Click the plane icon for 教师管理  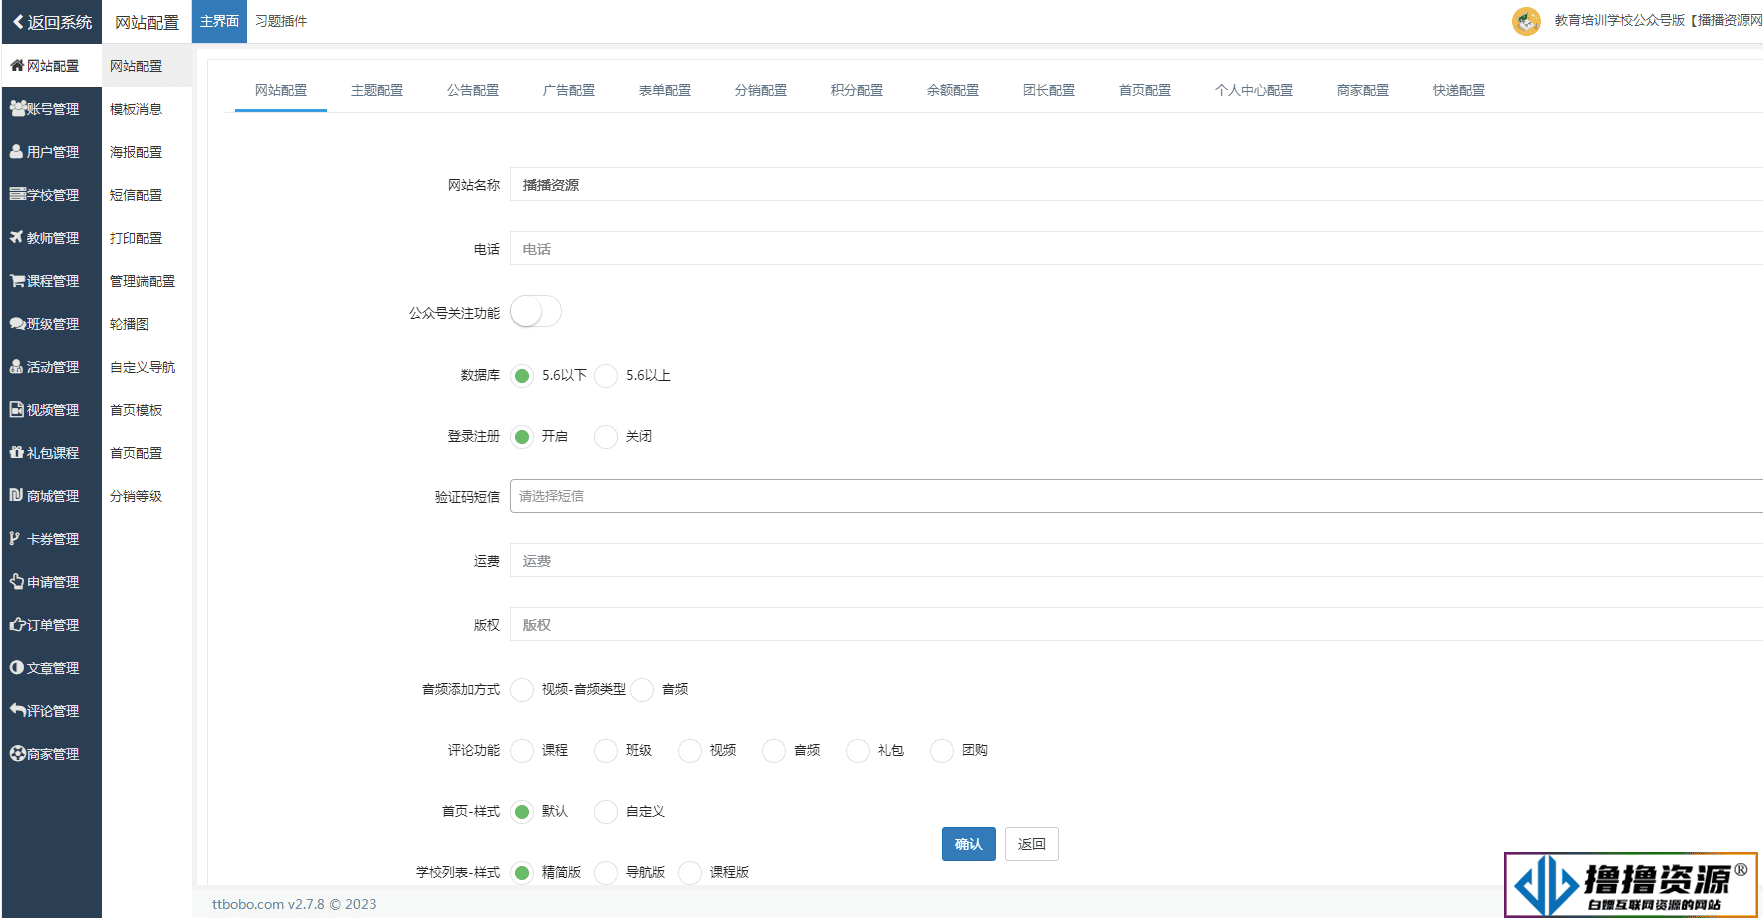[x=17, y=237]
